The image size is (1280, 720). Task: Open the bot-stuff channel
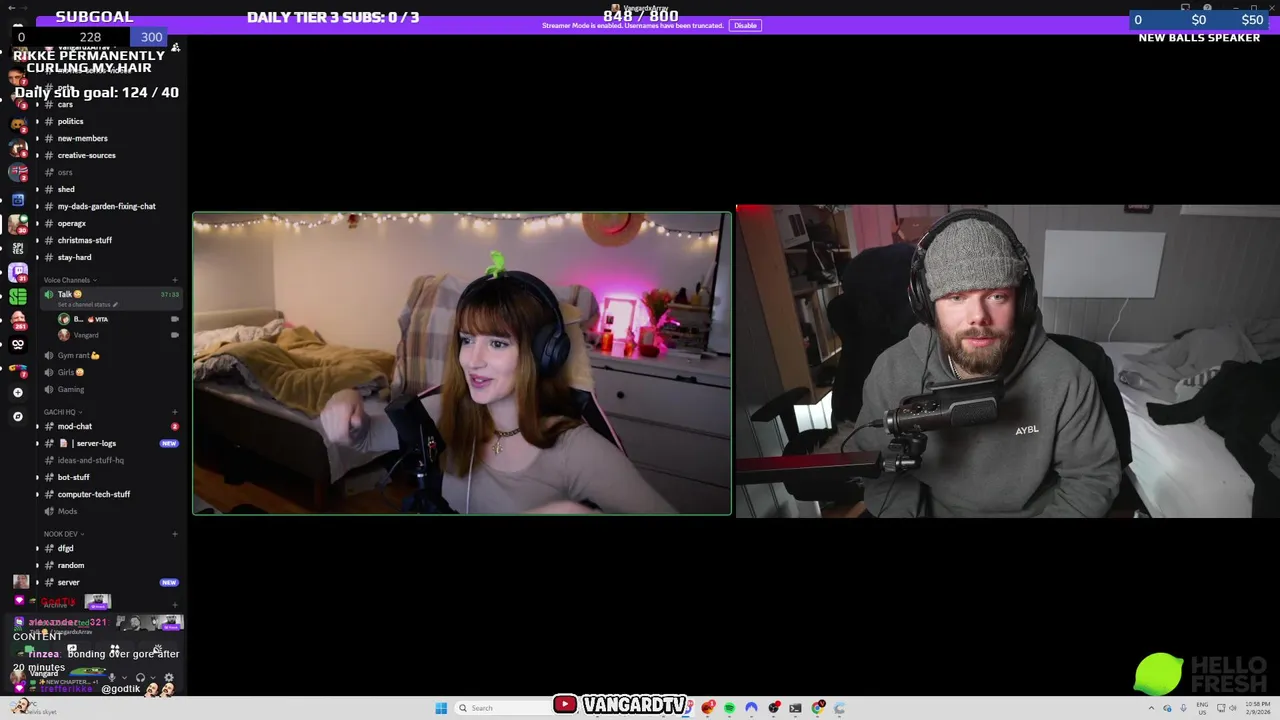click(73, 477)
